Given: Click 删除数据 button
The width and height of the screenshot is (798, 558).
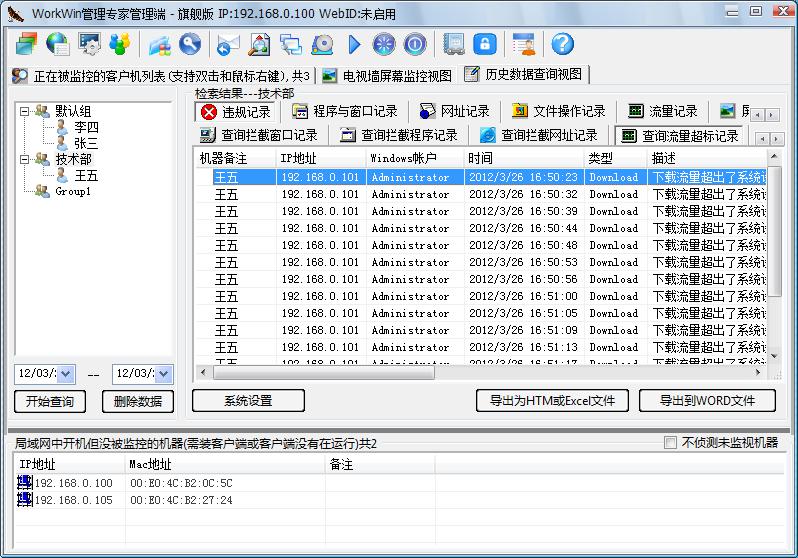Looking at the screenshot, I should coord(137,401).
